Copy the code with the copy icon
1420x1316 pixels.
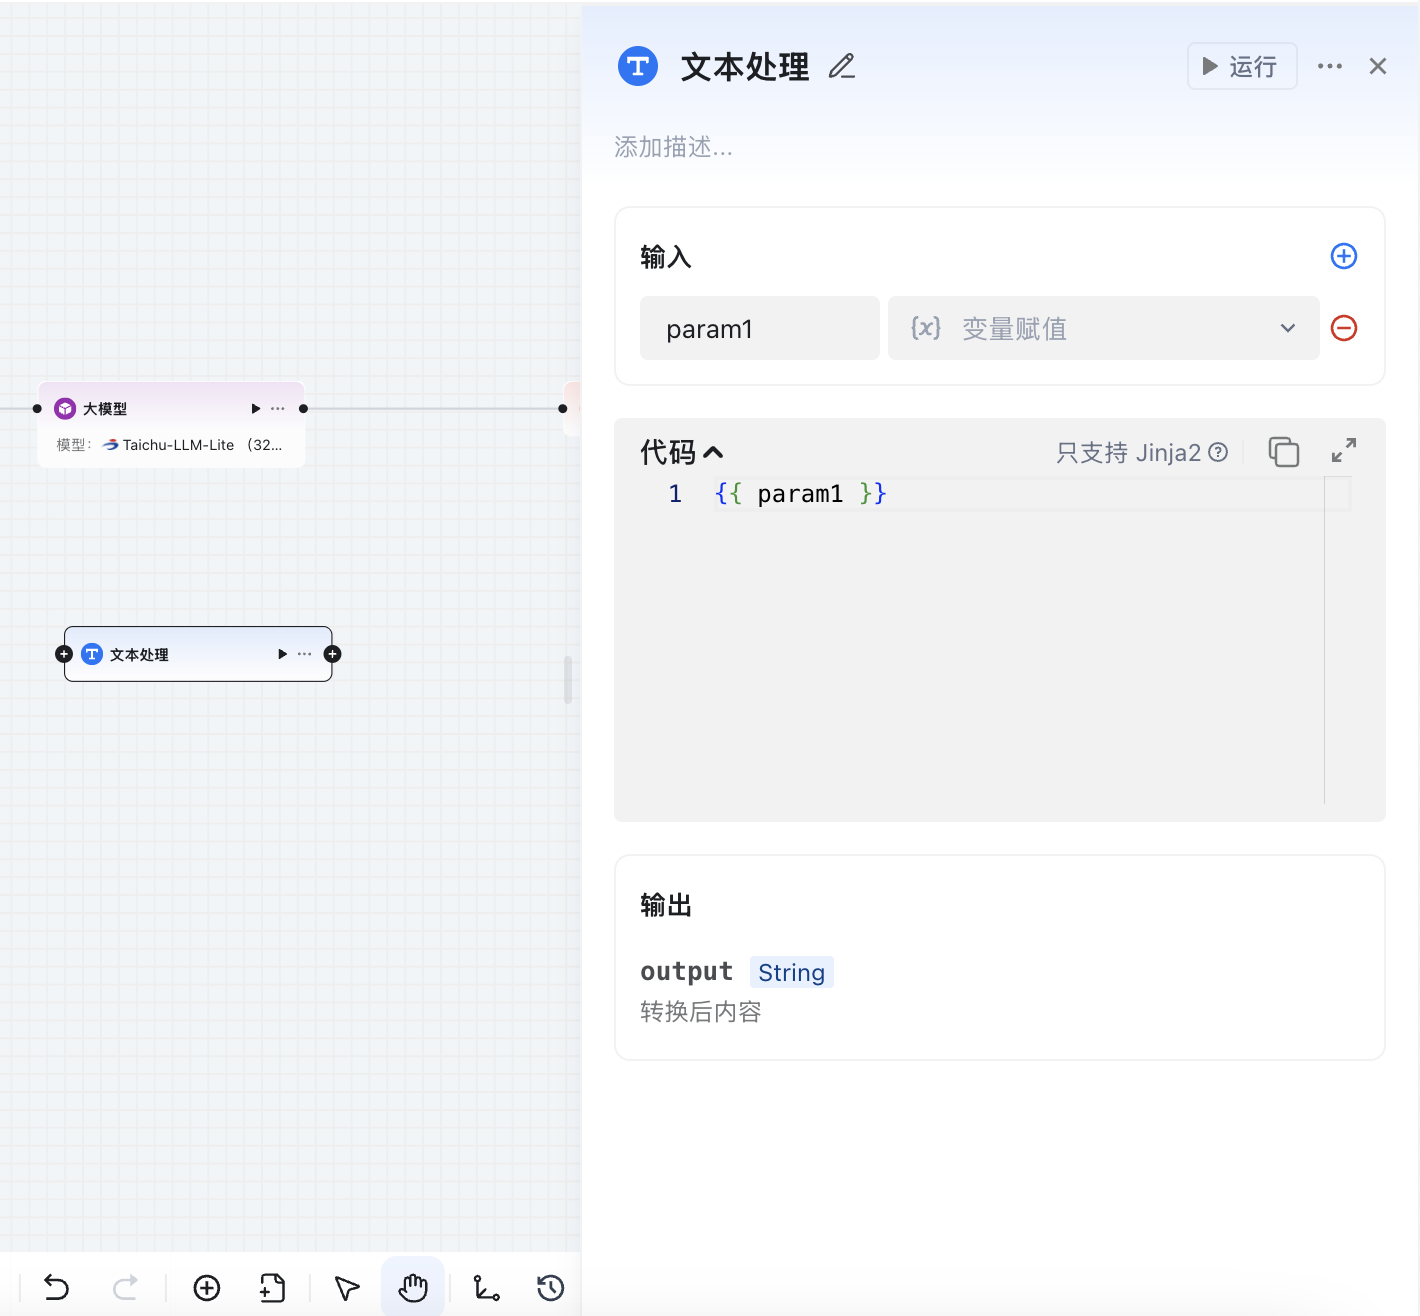click(1284, 452)
